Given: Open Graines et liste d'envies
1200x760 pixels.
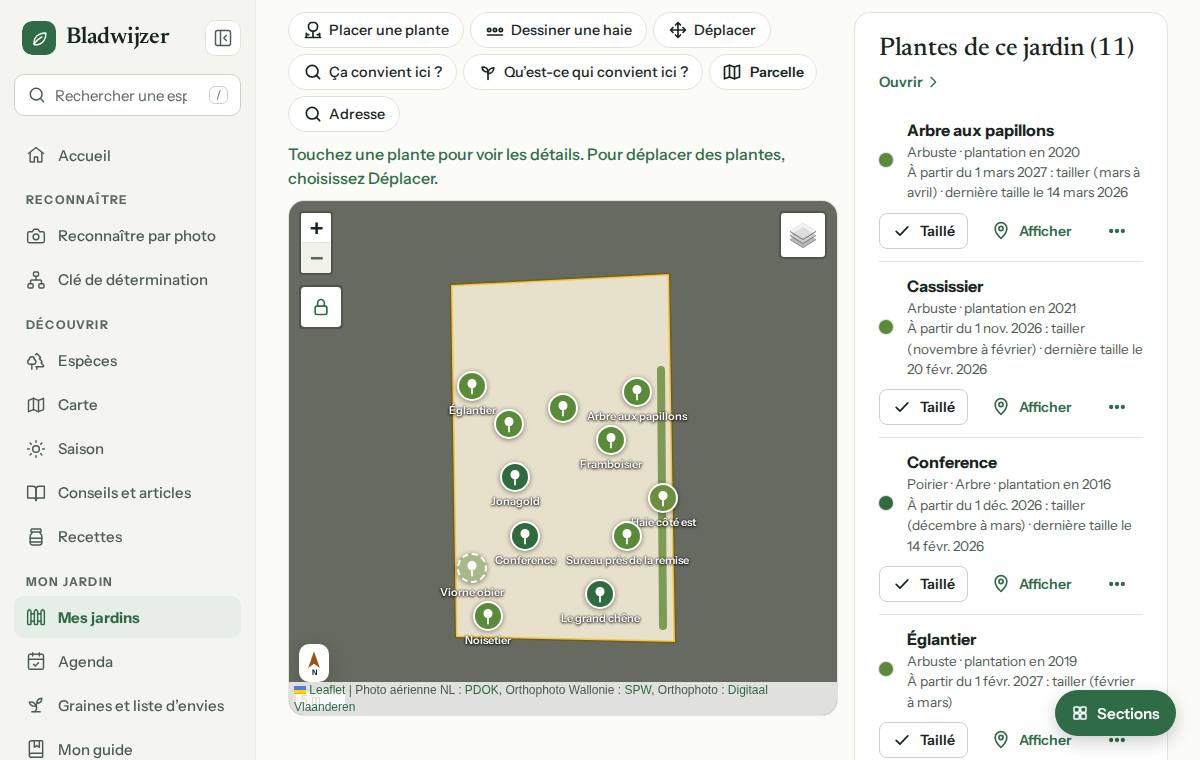Looking at the screenshot, I should pos(127,706).
